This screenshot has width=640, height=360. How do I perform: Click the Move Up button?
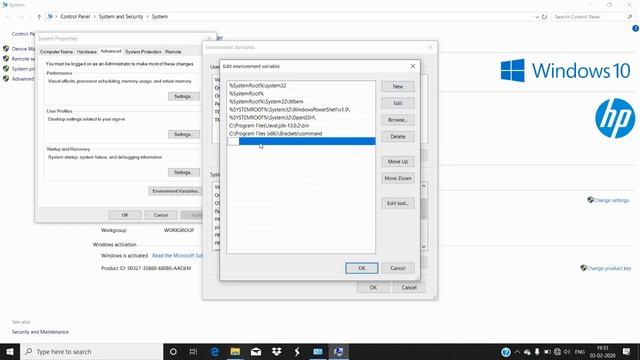[398, 162]
